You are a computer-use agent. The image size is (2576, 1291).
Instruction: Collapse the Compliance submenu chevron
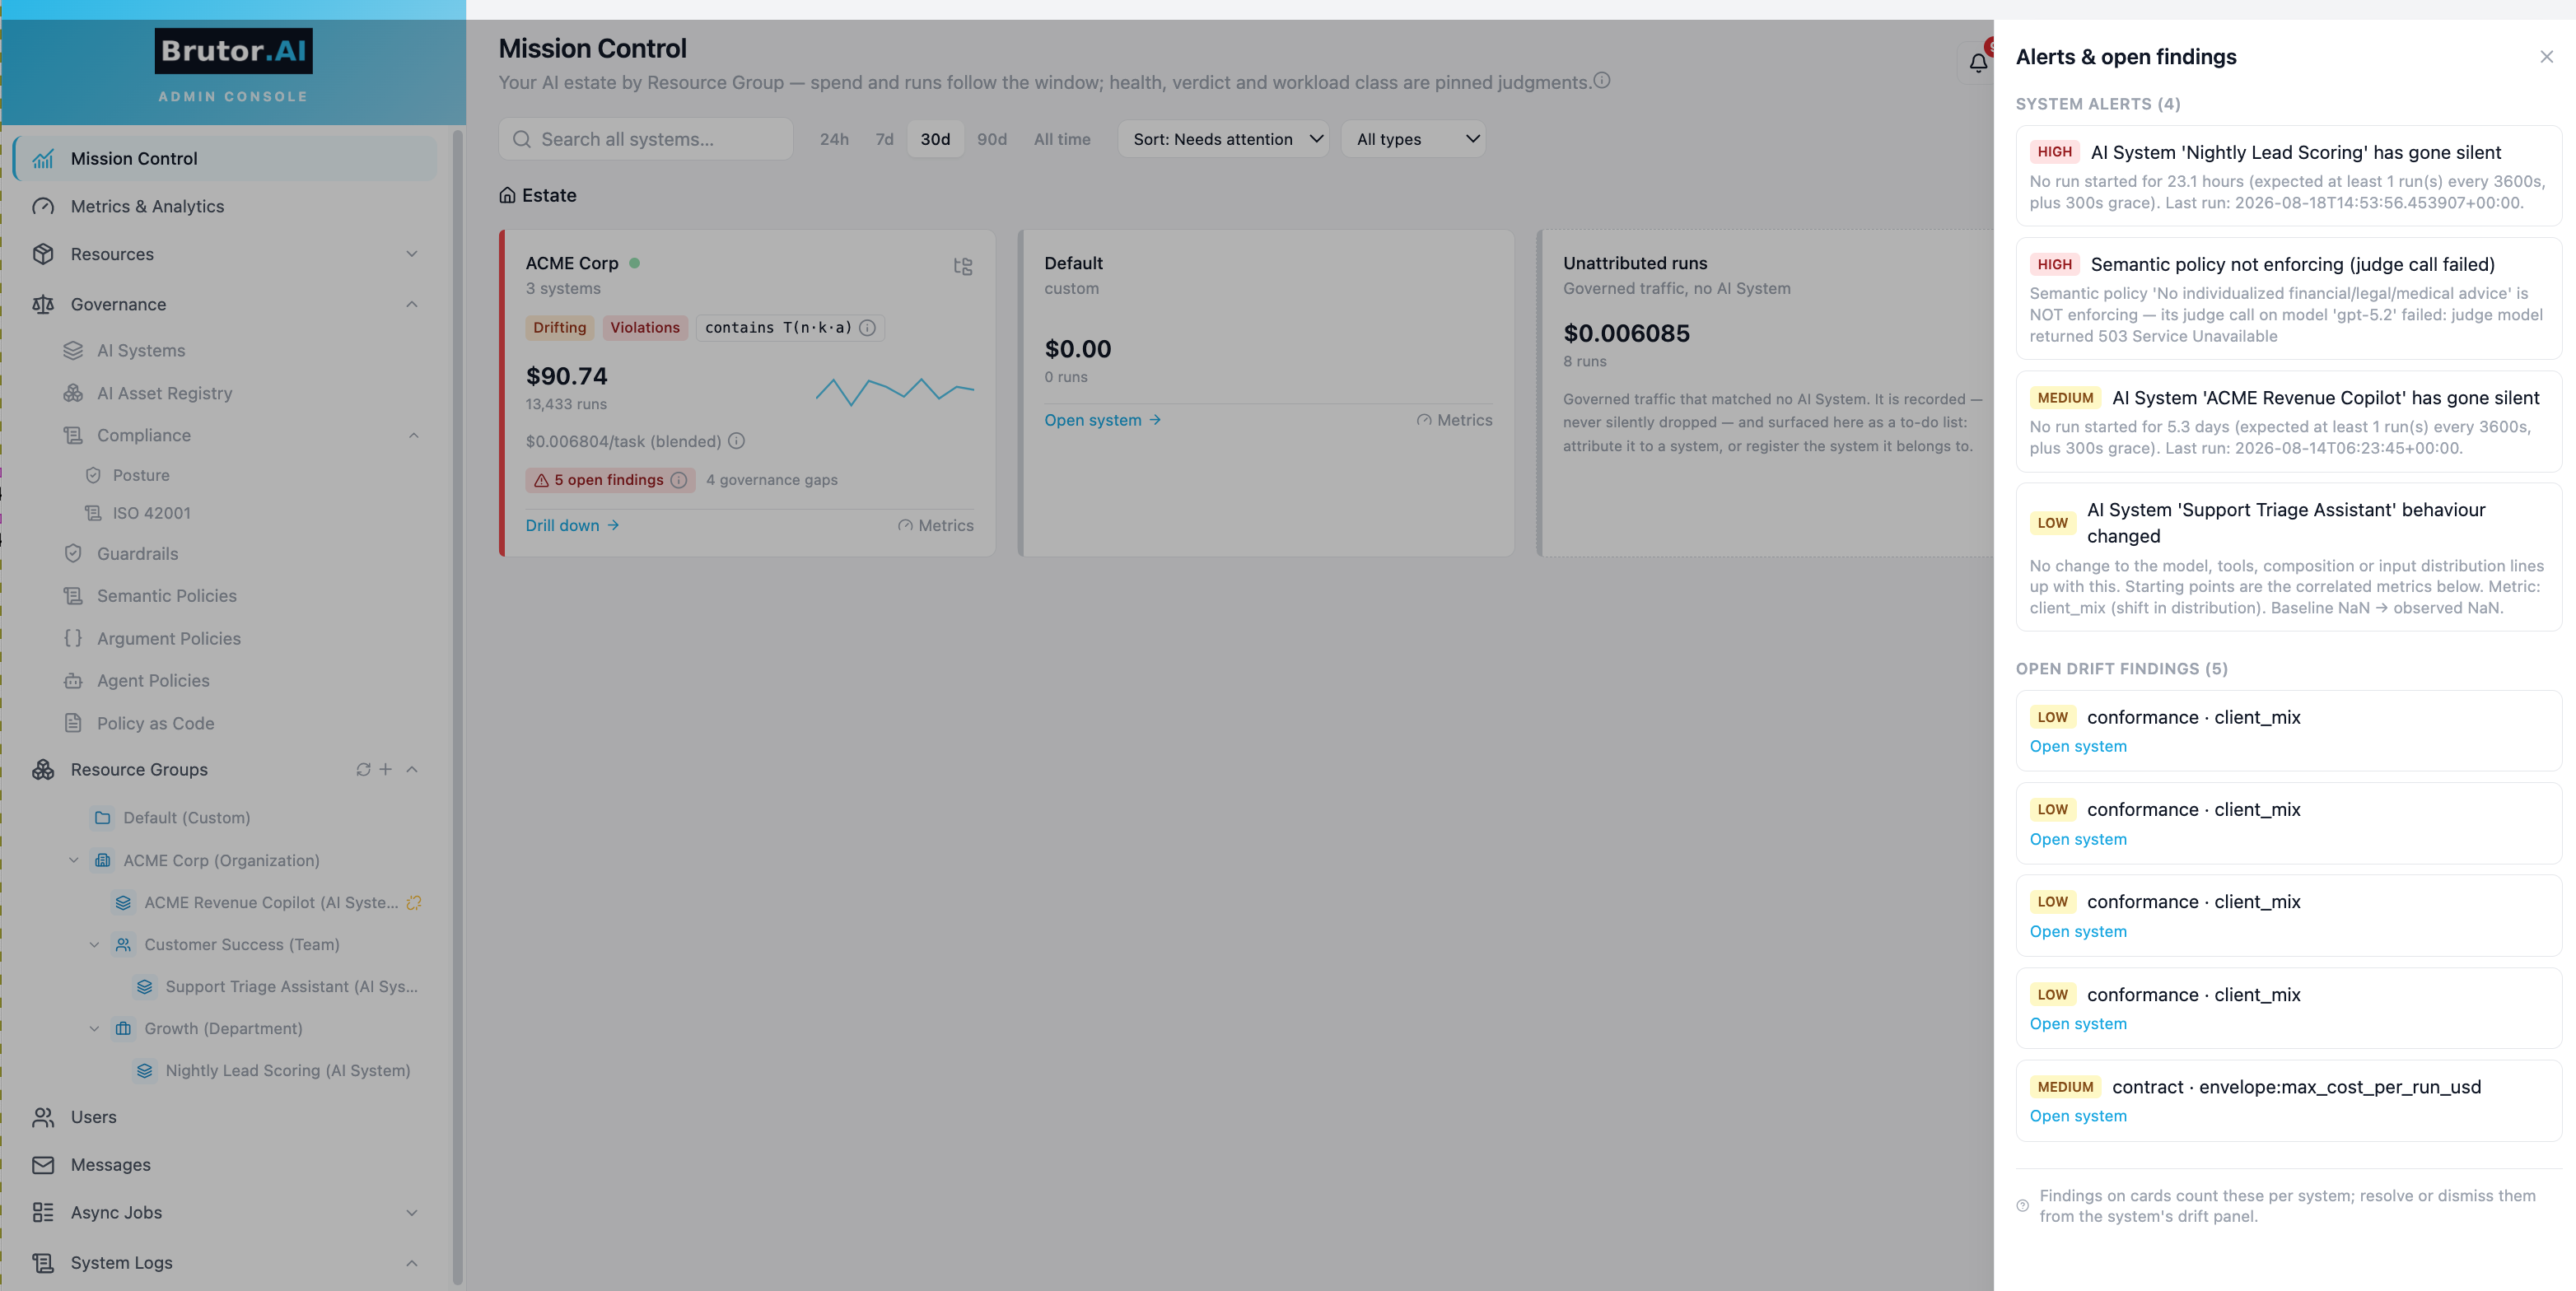click(x=414, y=435)
